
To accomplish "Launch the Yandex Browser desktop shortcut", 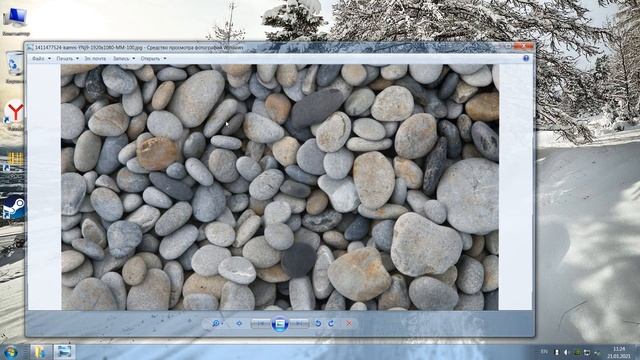I will point(15,115).
